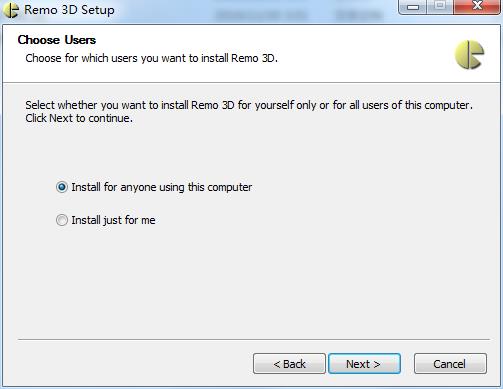This screenshot has height=389, width=503.
Task: Click the Remo 3D icon in title bar
Action: (x=11, y=10)
